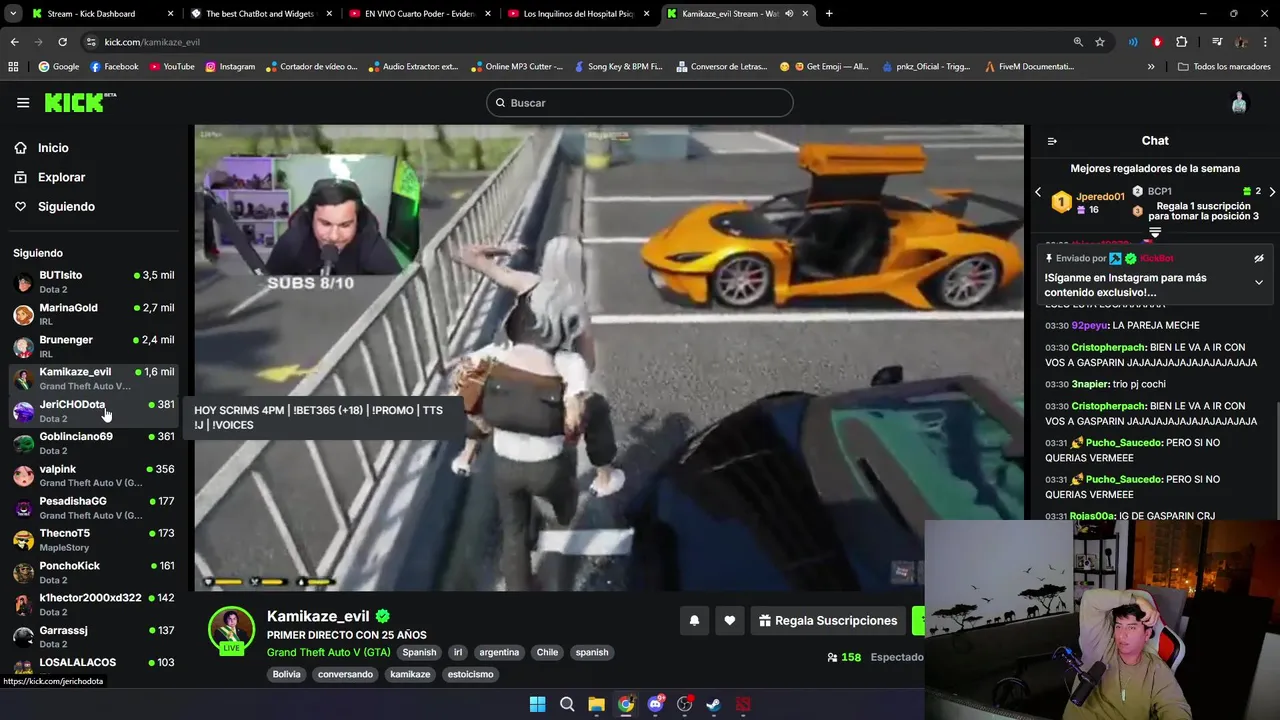Click the notification bell icon for Kamikaze_evil
This screenshot has width=1280, height=720.
[x=694, y=620]
